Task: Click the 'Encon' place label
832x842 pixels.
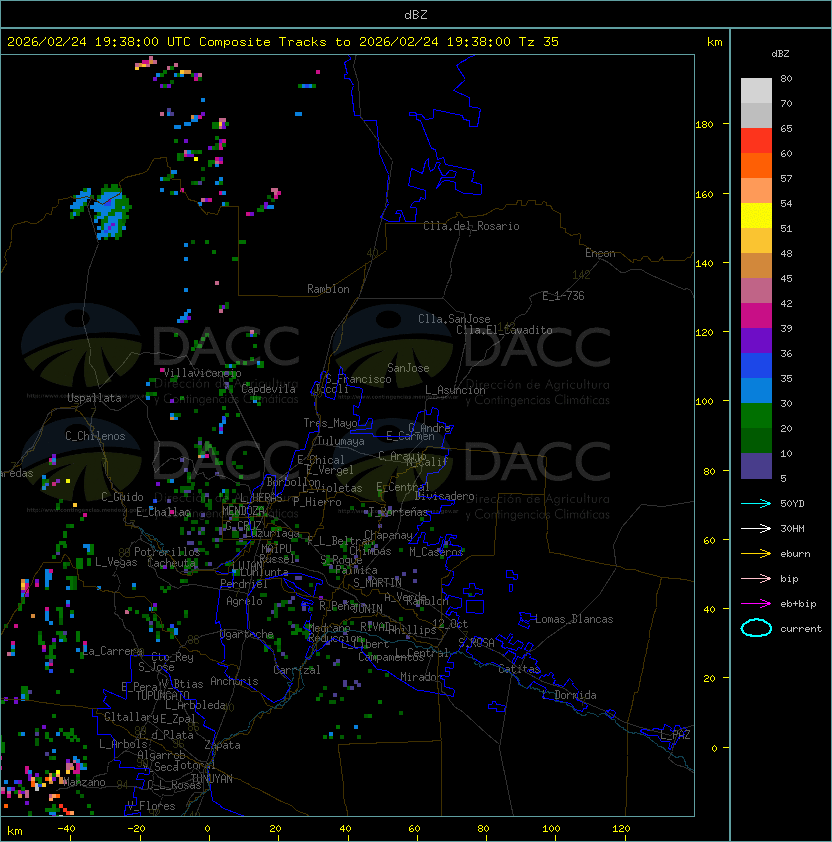Action: click(600, 253)
